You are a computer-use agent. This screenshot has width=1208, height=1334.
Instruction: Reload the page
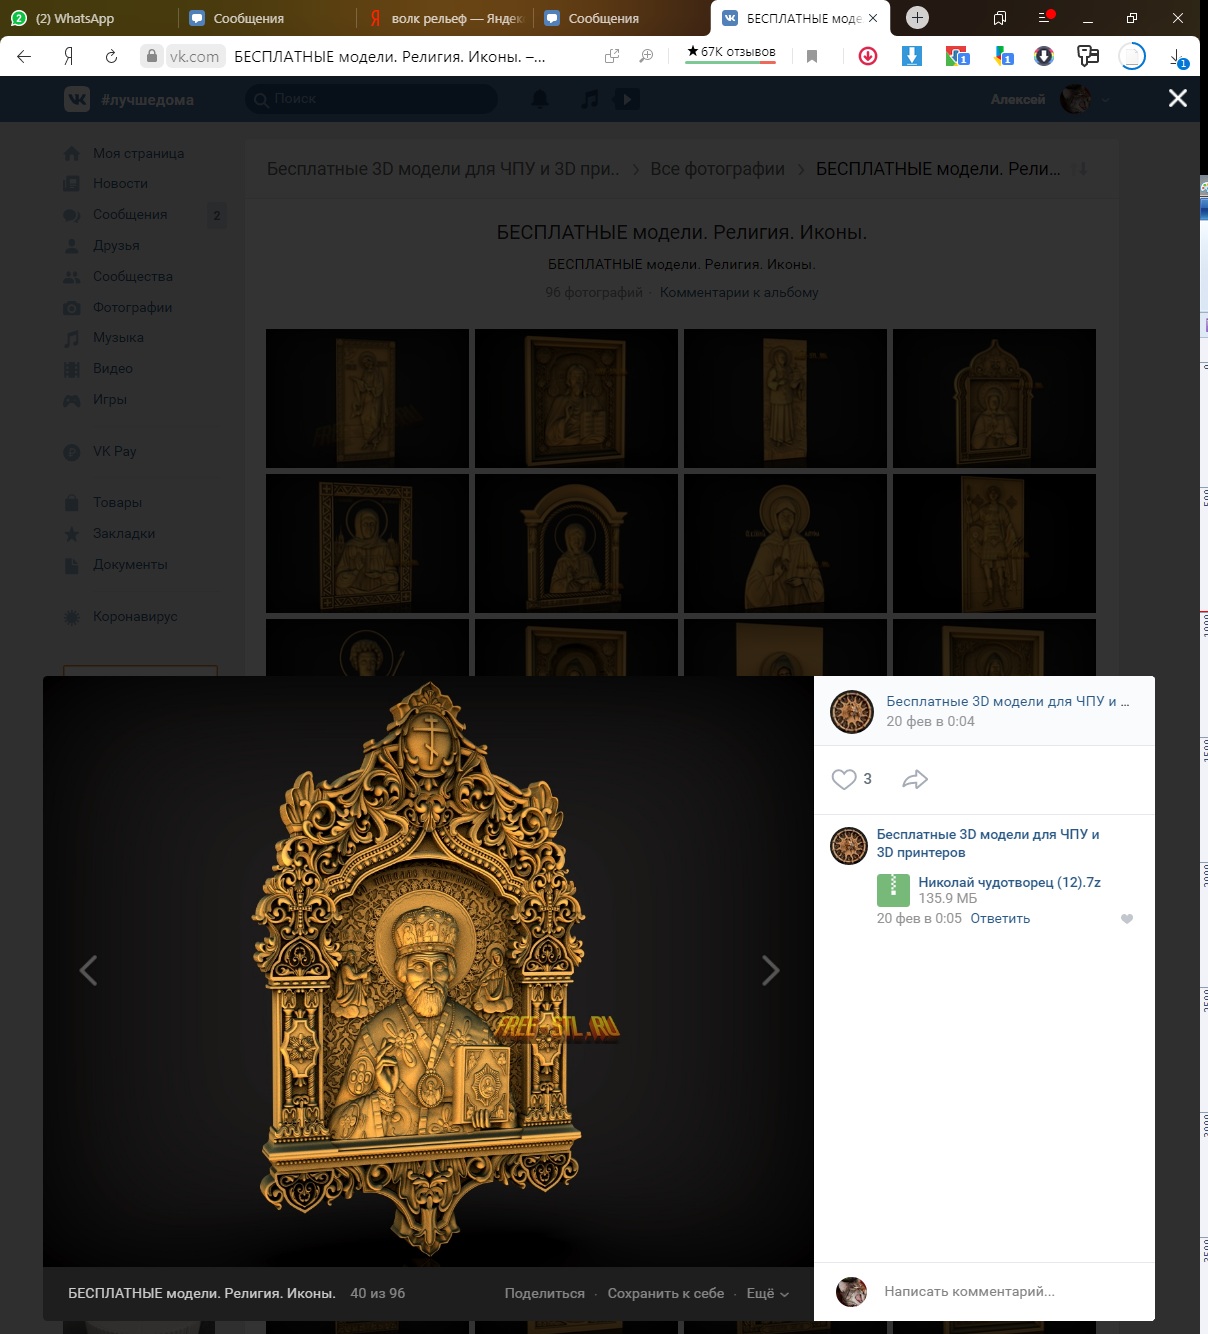111,56
